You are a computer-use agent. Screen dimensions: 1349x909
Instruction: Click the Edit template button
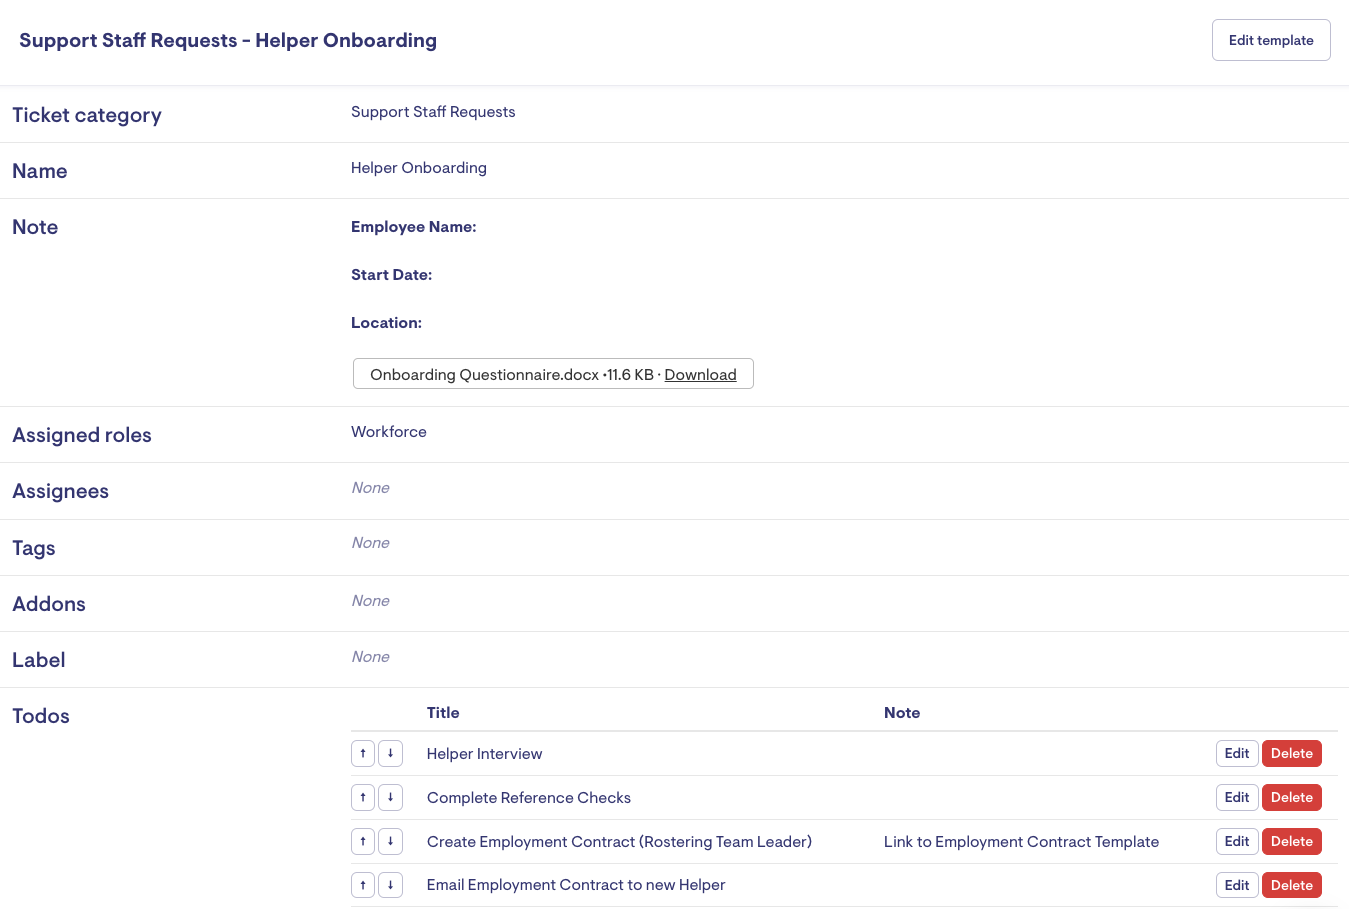[x=1270, y=40]
